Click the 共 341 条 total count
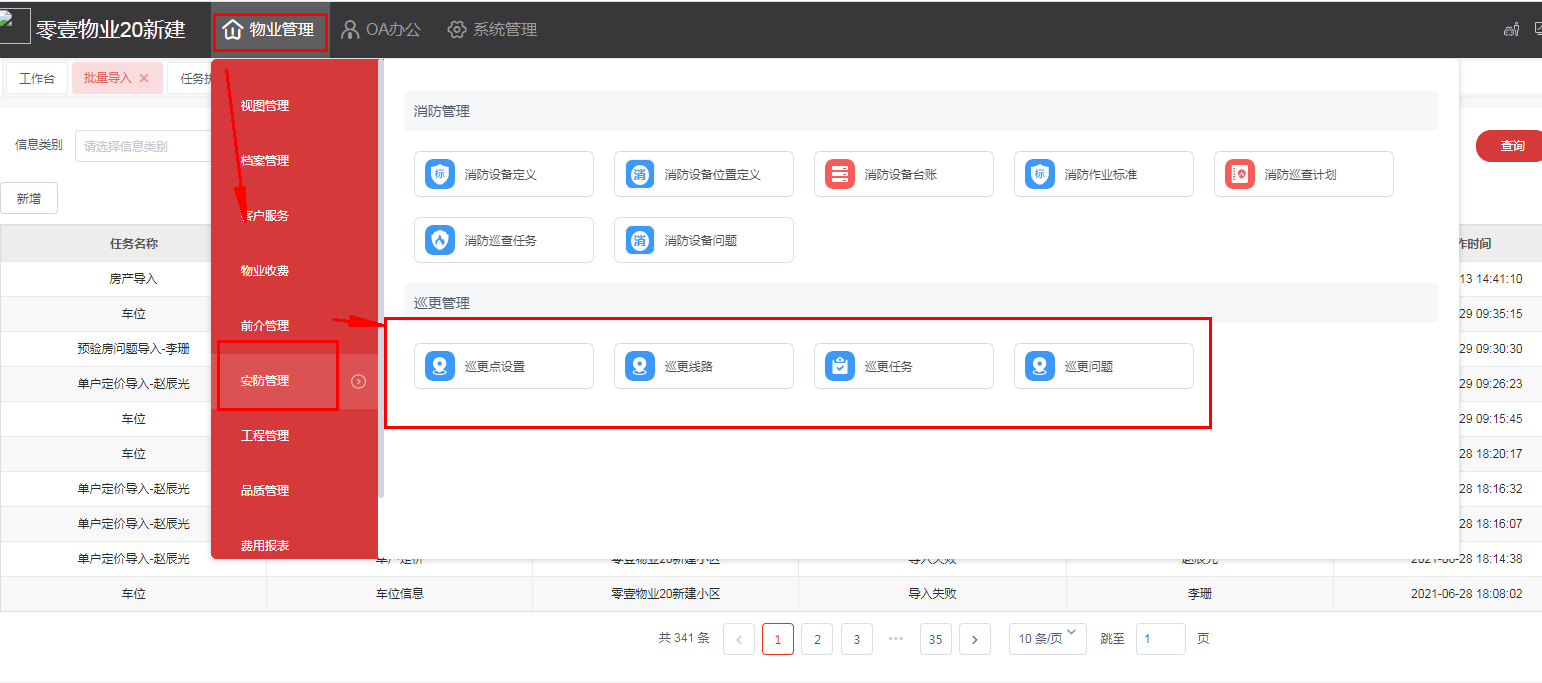 coord(684,638)
